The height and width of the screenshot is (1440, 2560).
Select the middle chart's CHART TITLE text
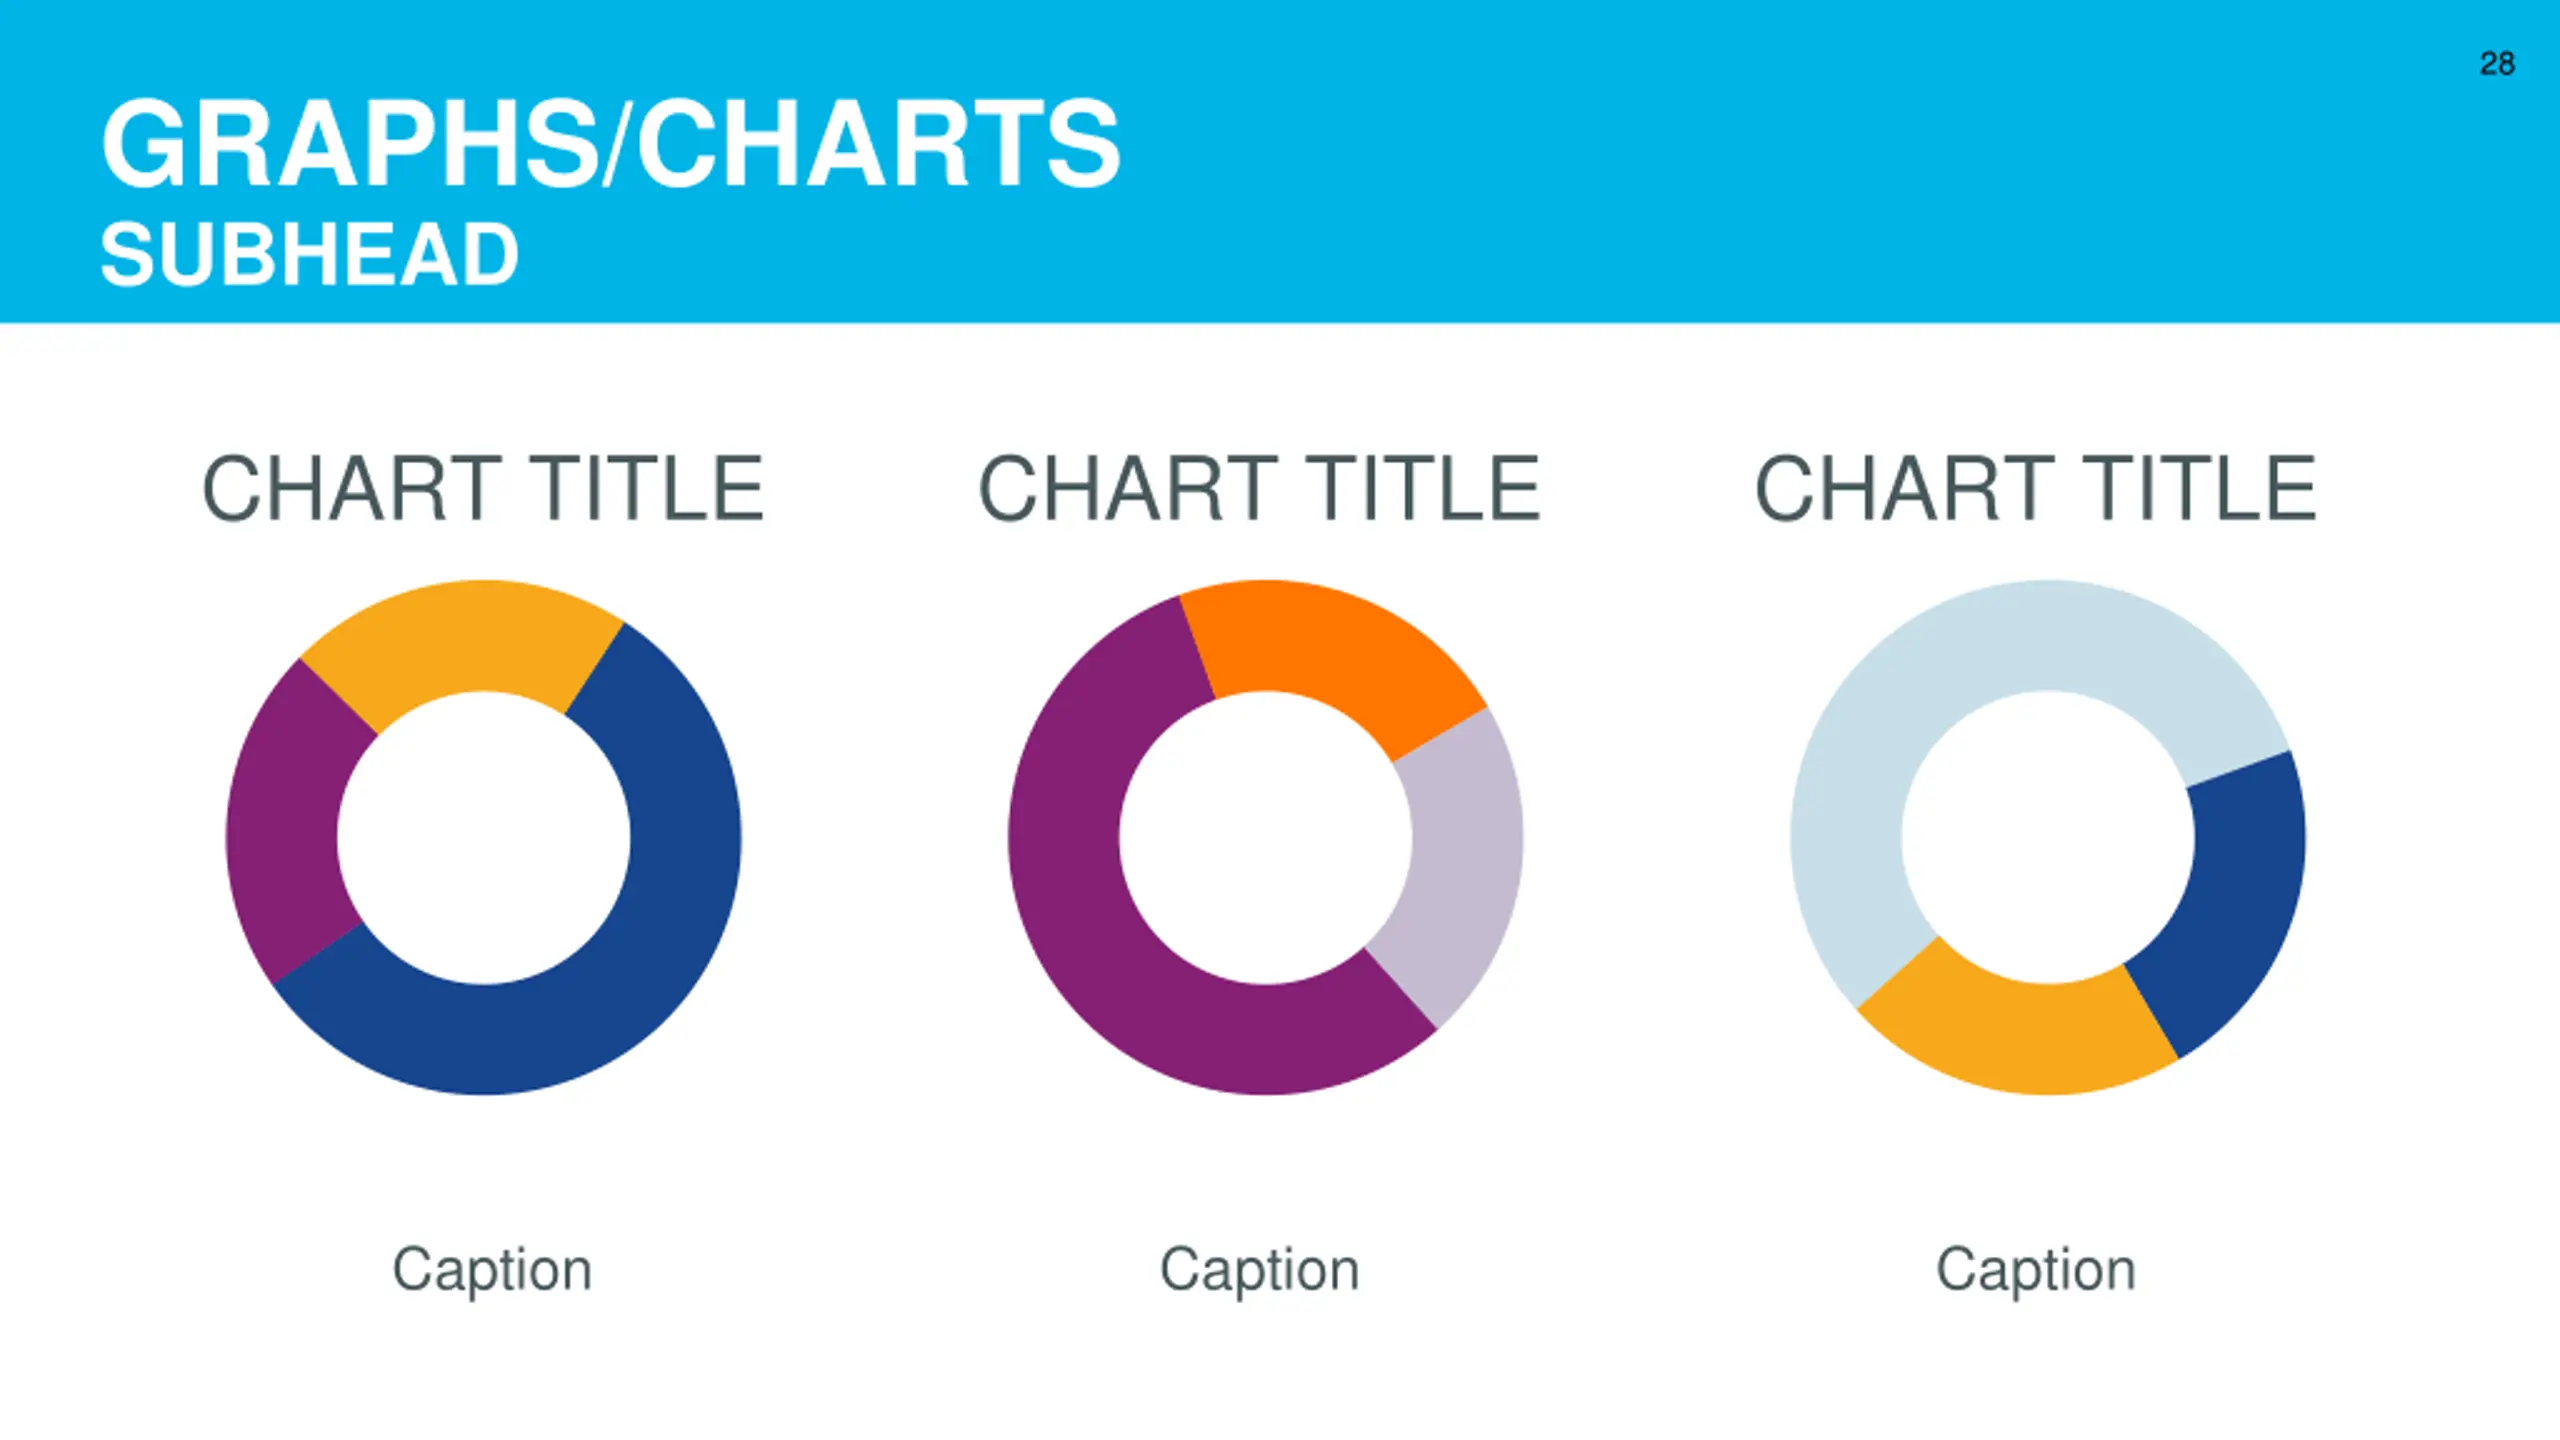click(x=1260, y=488)
